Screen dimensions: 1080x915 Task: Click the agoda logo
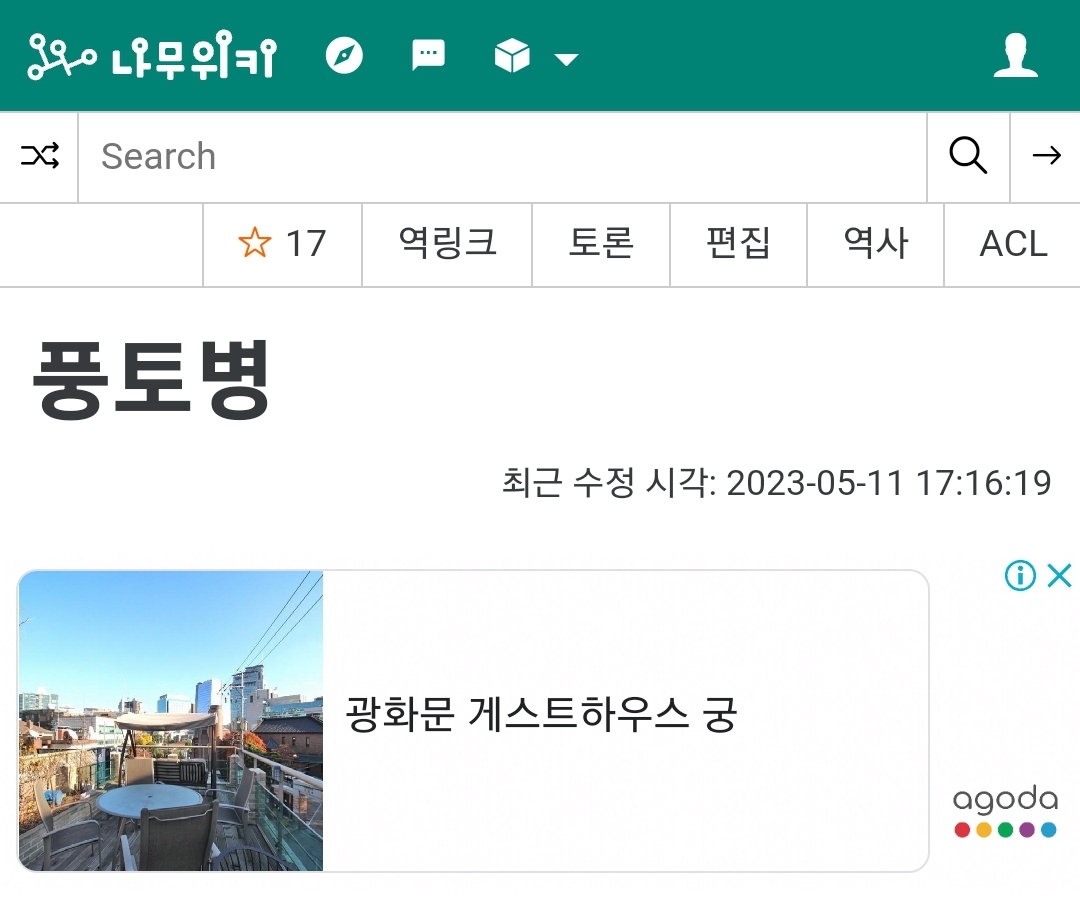point(1006,810)
